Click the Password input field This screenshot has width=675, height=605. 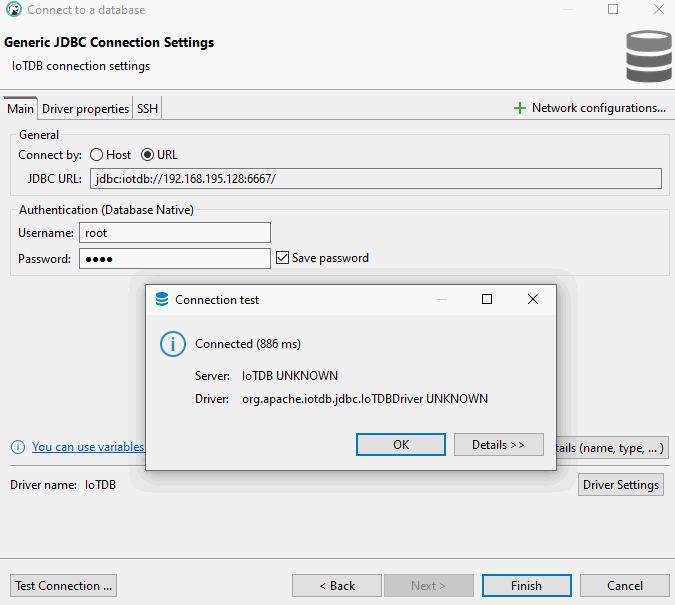(175, 259)
